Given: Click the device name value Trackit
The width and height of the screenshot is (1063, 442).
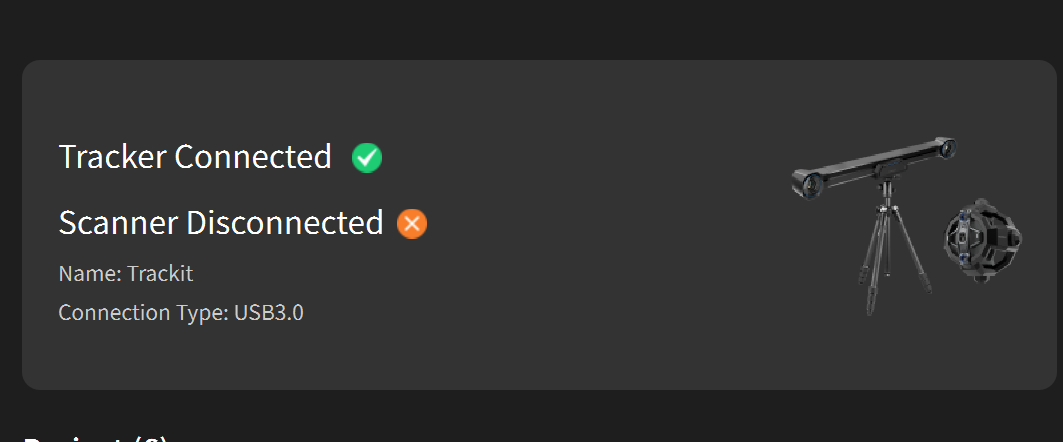Looking at the screenshot, I should [x=160, y=274].
